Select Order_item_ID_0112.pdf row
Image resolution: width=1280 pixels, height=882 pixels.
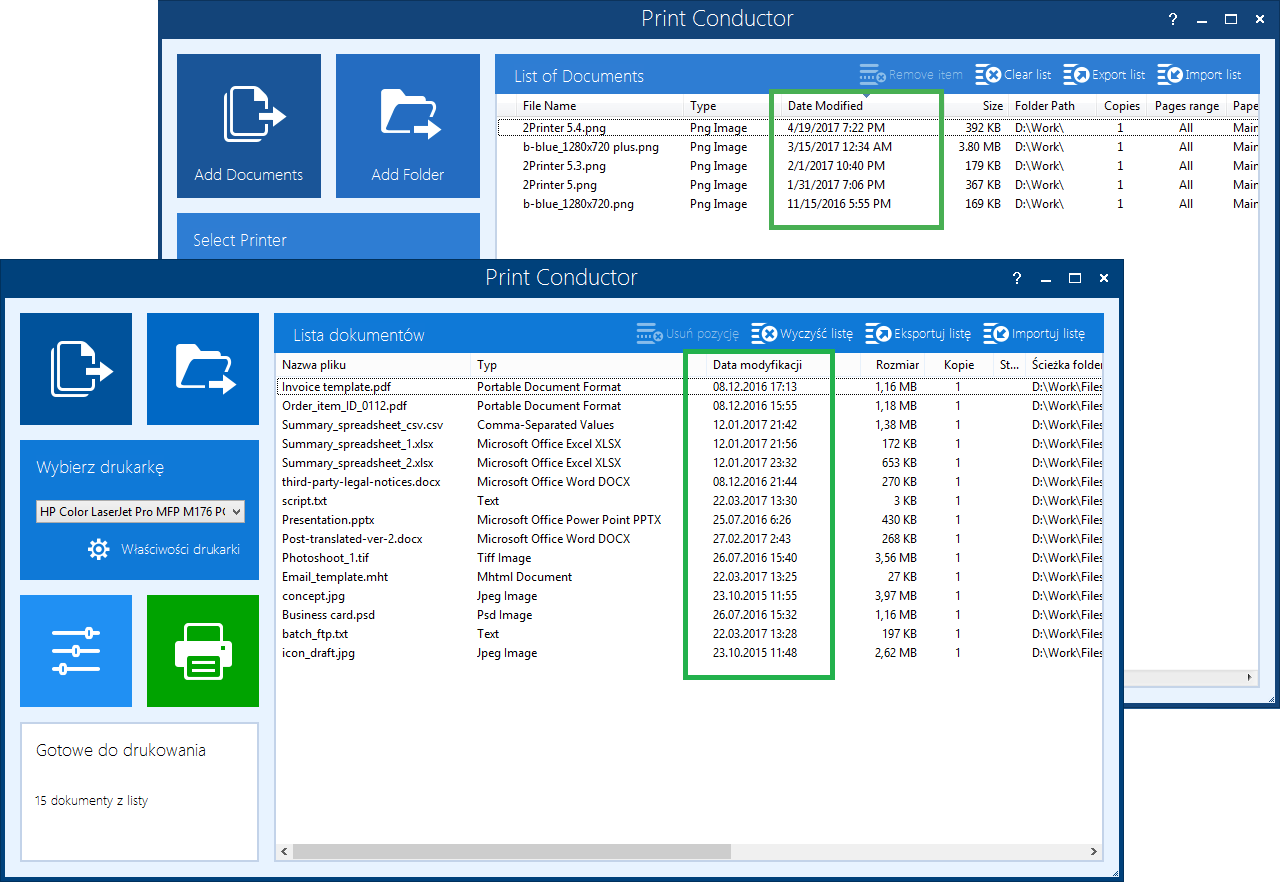[x=690, y=406]
